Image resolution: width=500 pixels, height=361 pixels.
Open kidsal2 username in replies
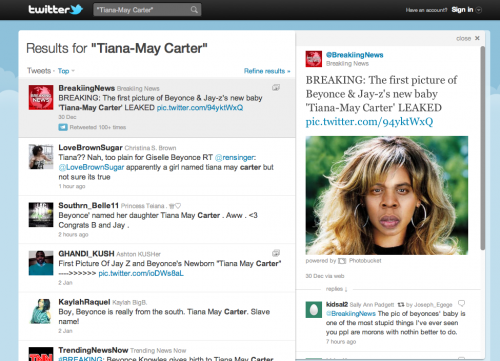[337, 304]
